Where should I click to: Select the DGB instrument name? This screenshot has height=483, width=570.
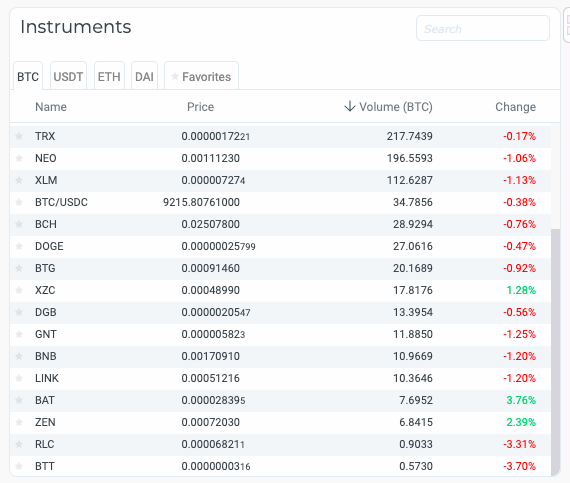(46, 312)
